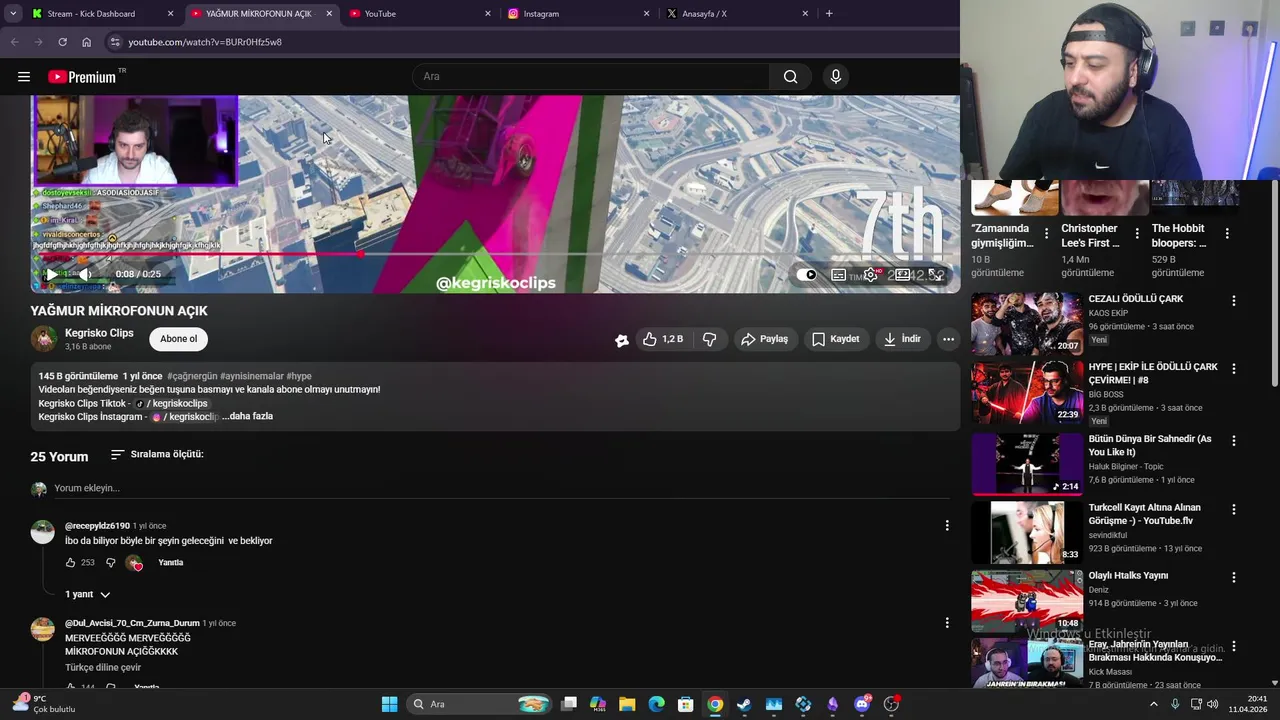
Task: Enter fullscreen on the video player
Action: click(x=936, y=275)
